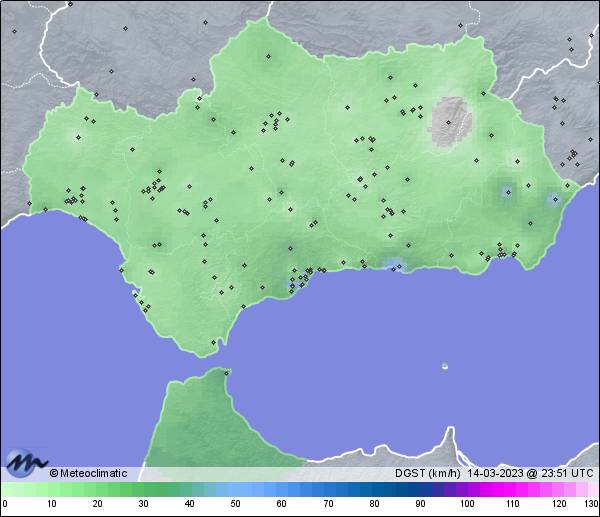Click the scale value 40
This screenshot has width=600, height=517.
point(189,503)
